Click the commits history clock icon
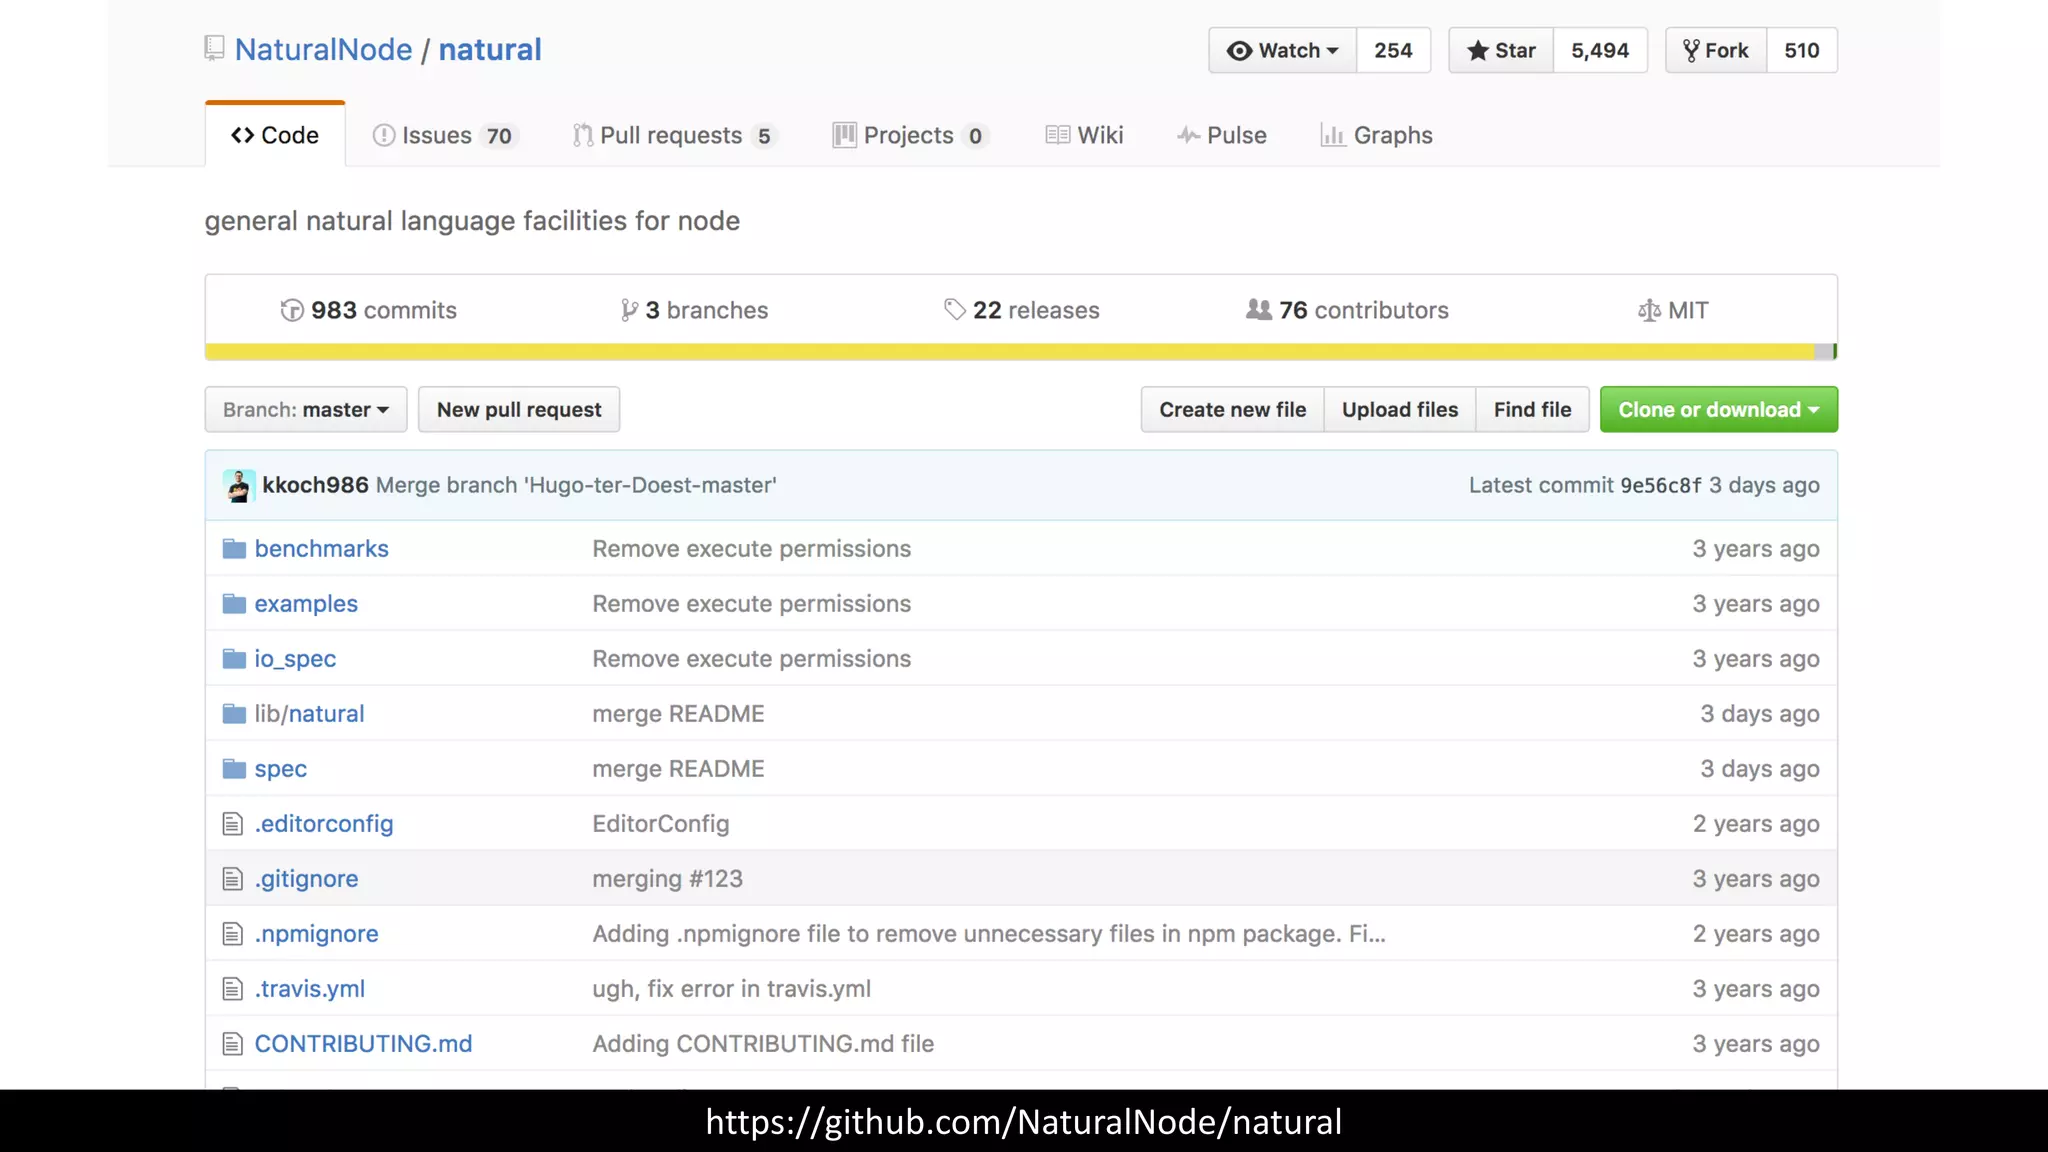The height and width of the screenshot is (1152, 2048). 292,310
